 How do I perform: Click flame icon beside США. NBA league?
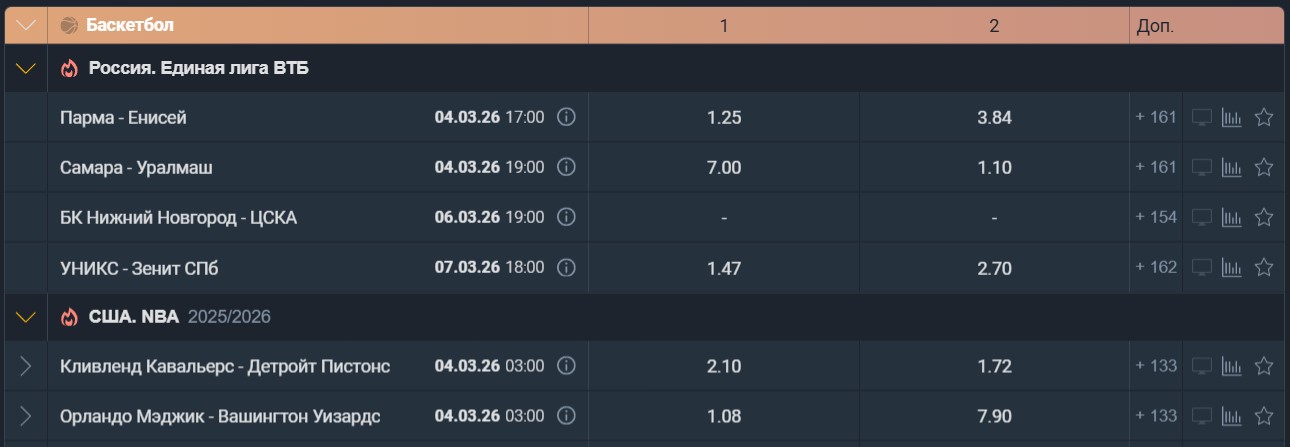69,317
